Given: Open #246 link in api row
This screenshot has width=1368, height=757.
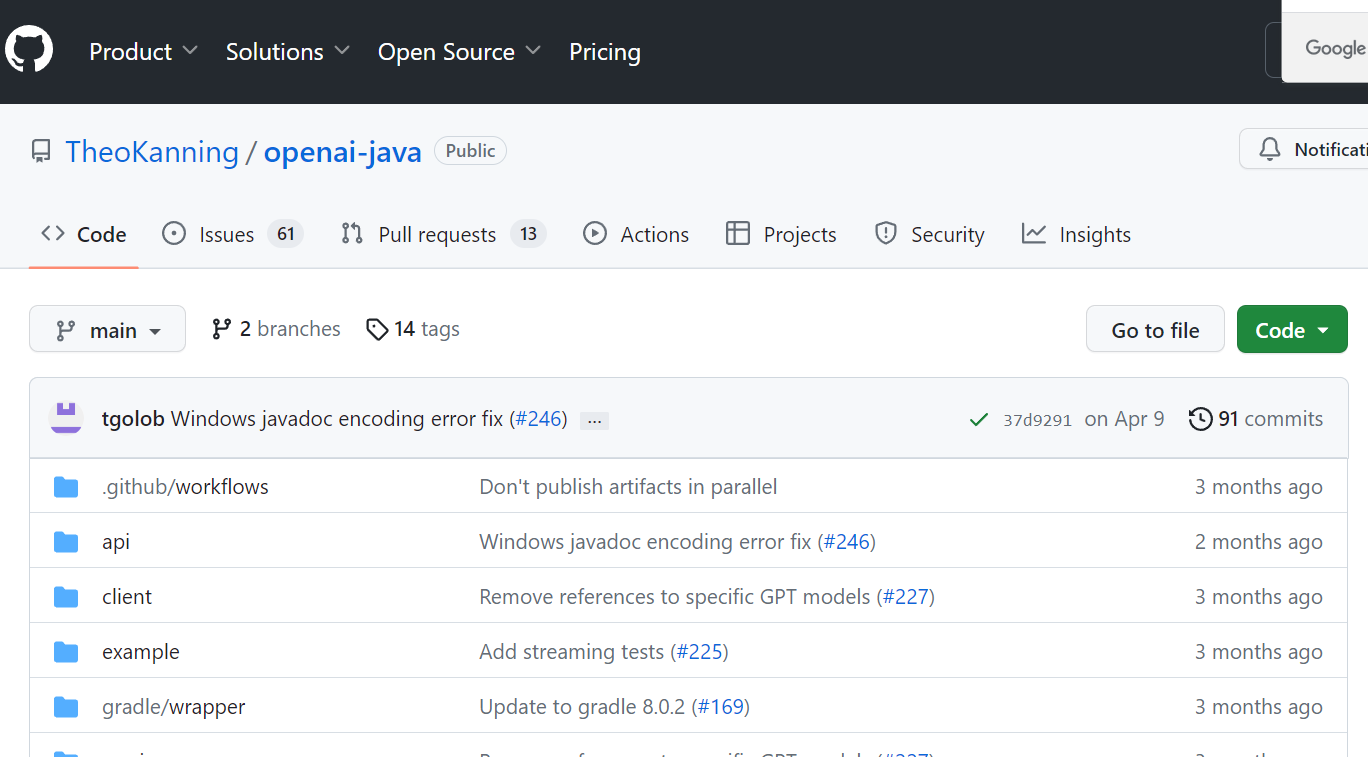Looking at the screenshot, I should (846, 542).
